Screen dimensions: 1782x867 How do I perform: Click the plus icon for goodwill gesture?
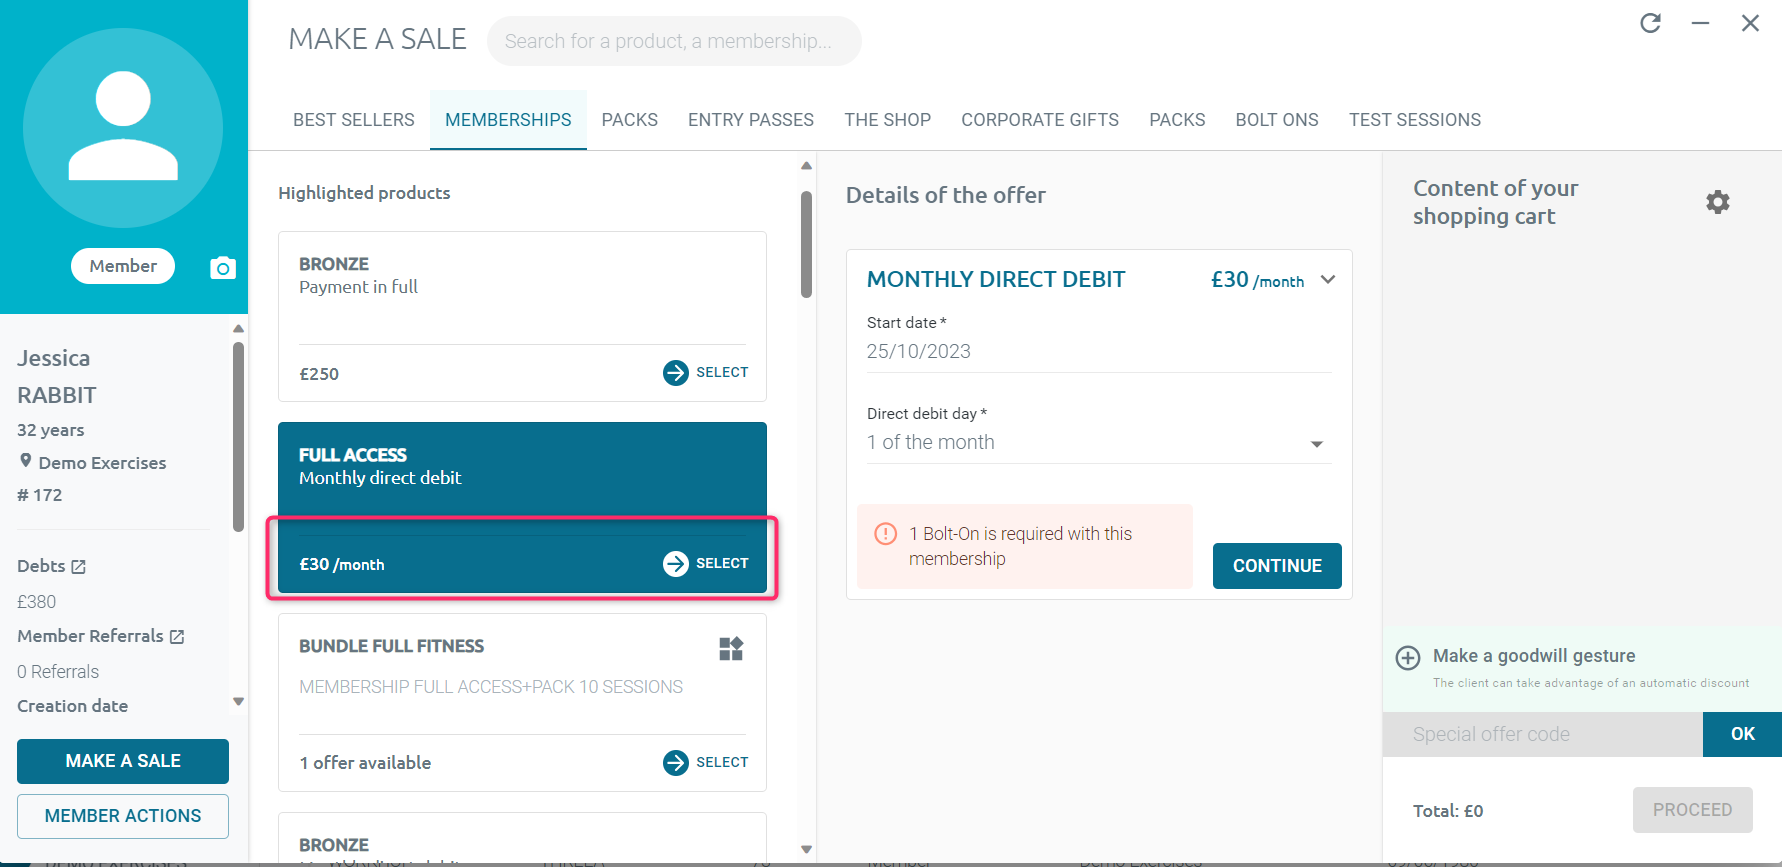[1408, 657]
